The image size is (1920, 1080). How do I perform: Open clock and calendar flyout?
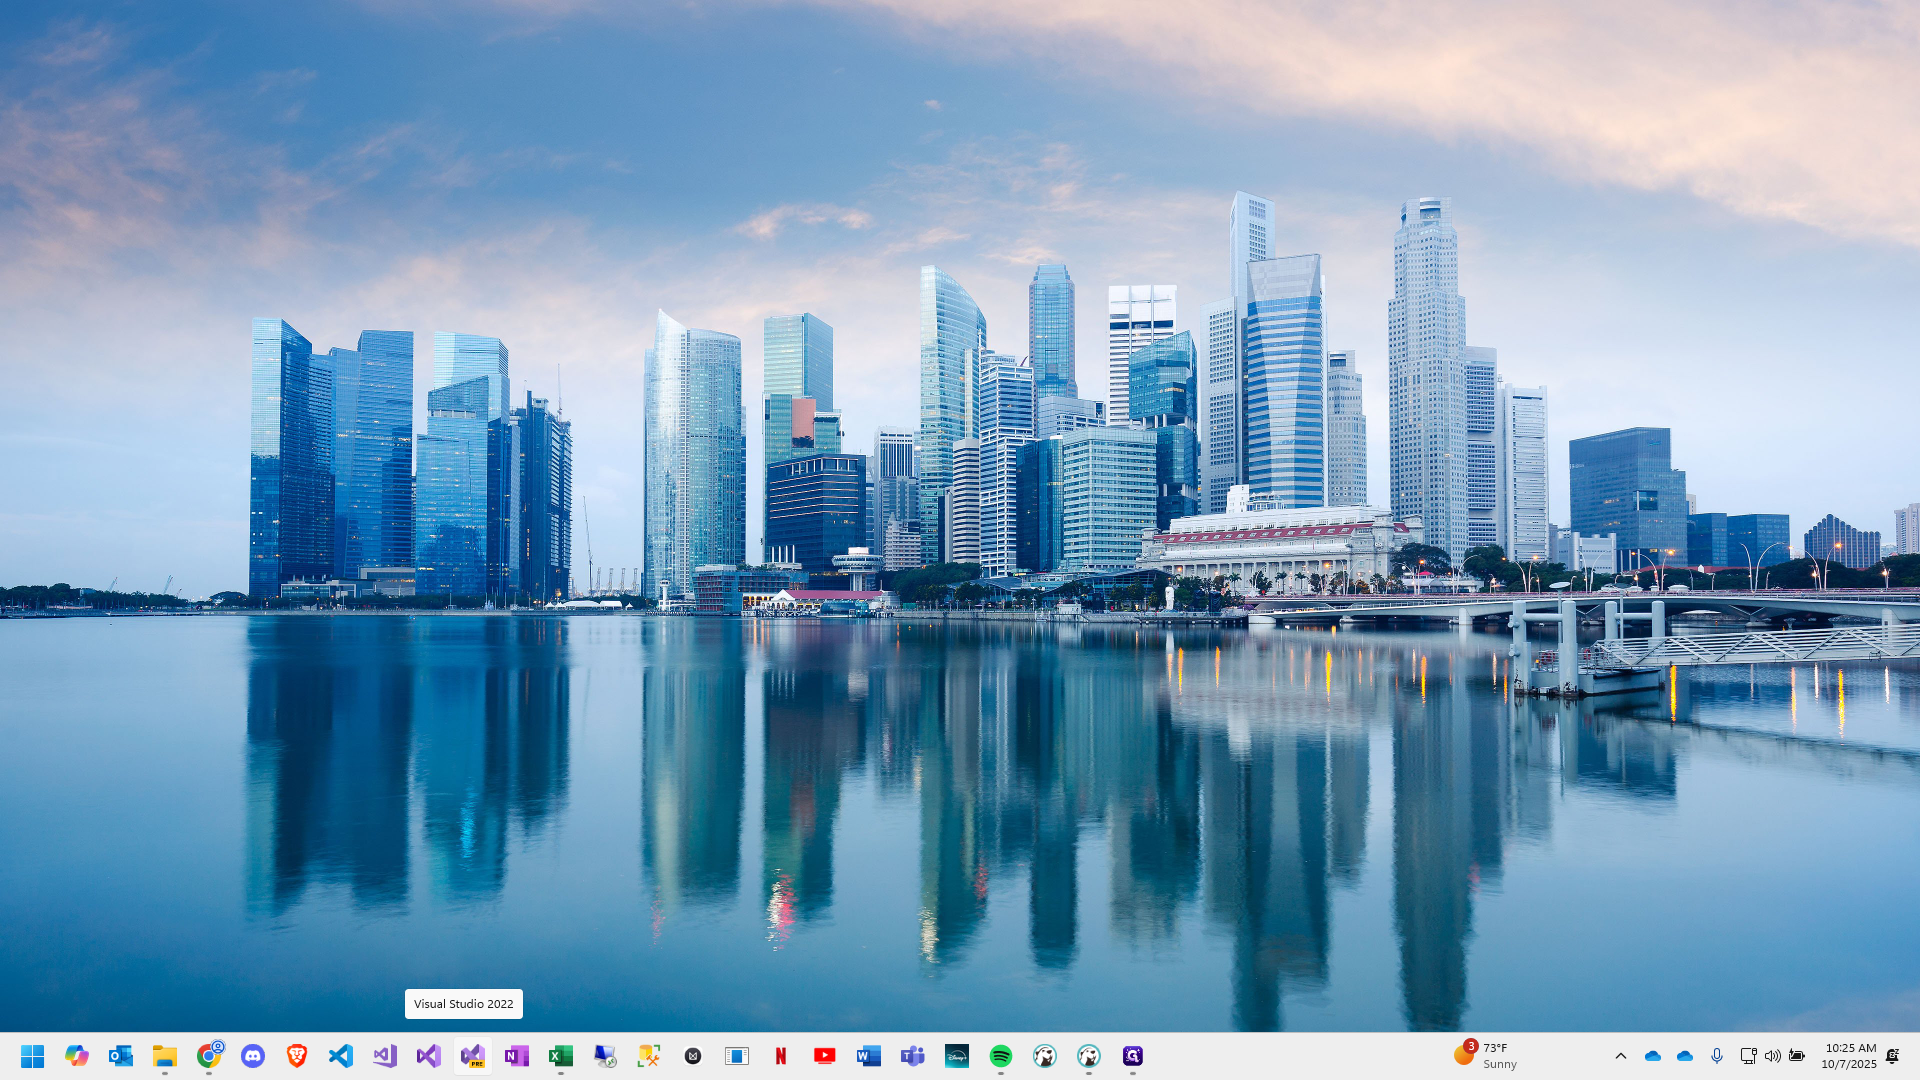tap(1849, 1056)
